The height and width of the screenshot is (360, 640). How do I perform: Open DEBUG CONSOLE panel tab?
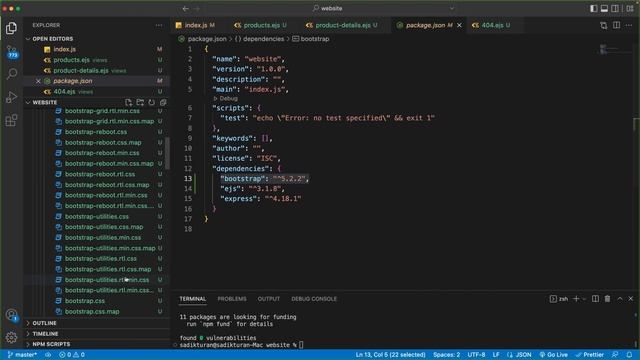pos(314,299)
